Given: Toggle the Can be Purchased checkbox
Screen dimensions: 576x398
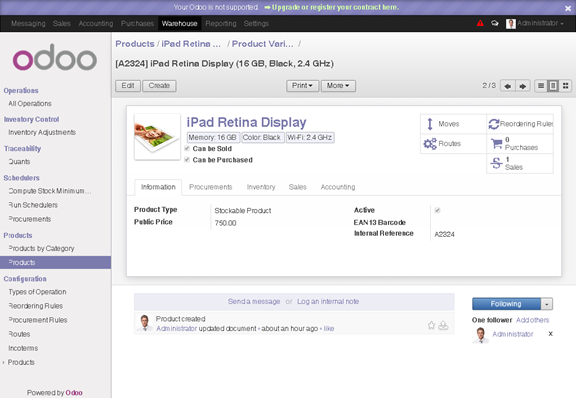Looking at the screenshot, I should pyautogui.click(x=187, y=159).
